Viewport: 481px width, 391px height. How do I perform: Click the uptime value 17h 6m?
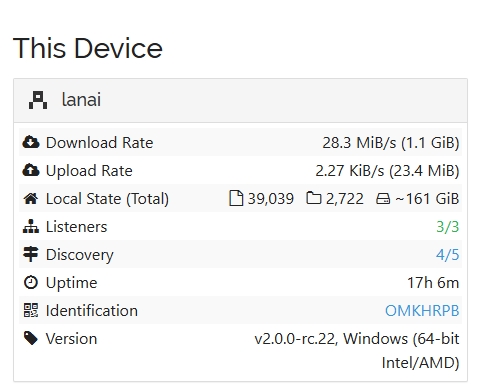click(433, 283)
